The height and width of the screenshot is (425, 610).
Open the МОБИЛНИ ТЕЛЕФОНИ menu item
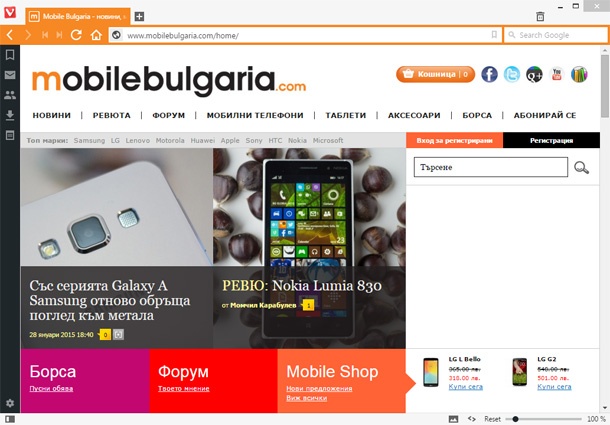(x=255, y=115)
